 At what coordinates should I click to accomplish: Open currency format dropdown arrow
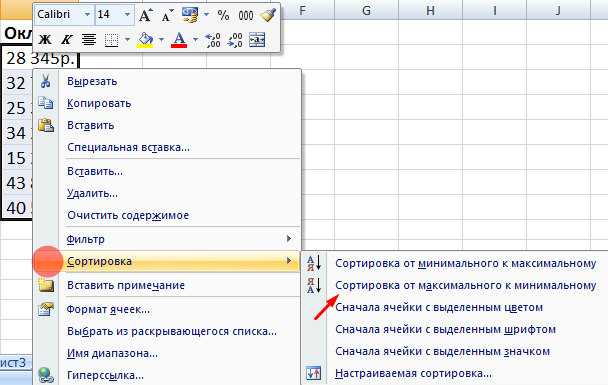pos(206,15)
